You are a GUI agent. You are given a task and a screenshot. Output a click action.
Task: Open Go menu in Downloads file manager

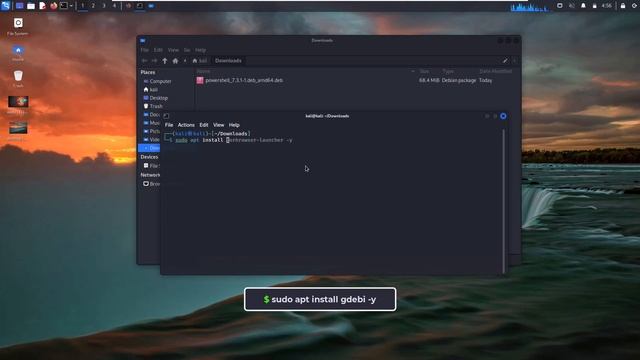[187, 50]
